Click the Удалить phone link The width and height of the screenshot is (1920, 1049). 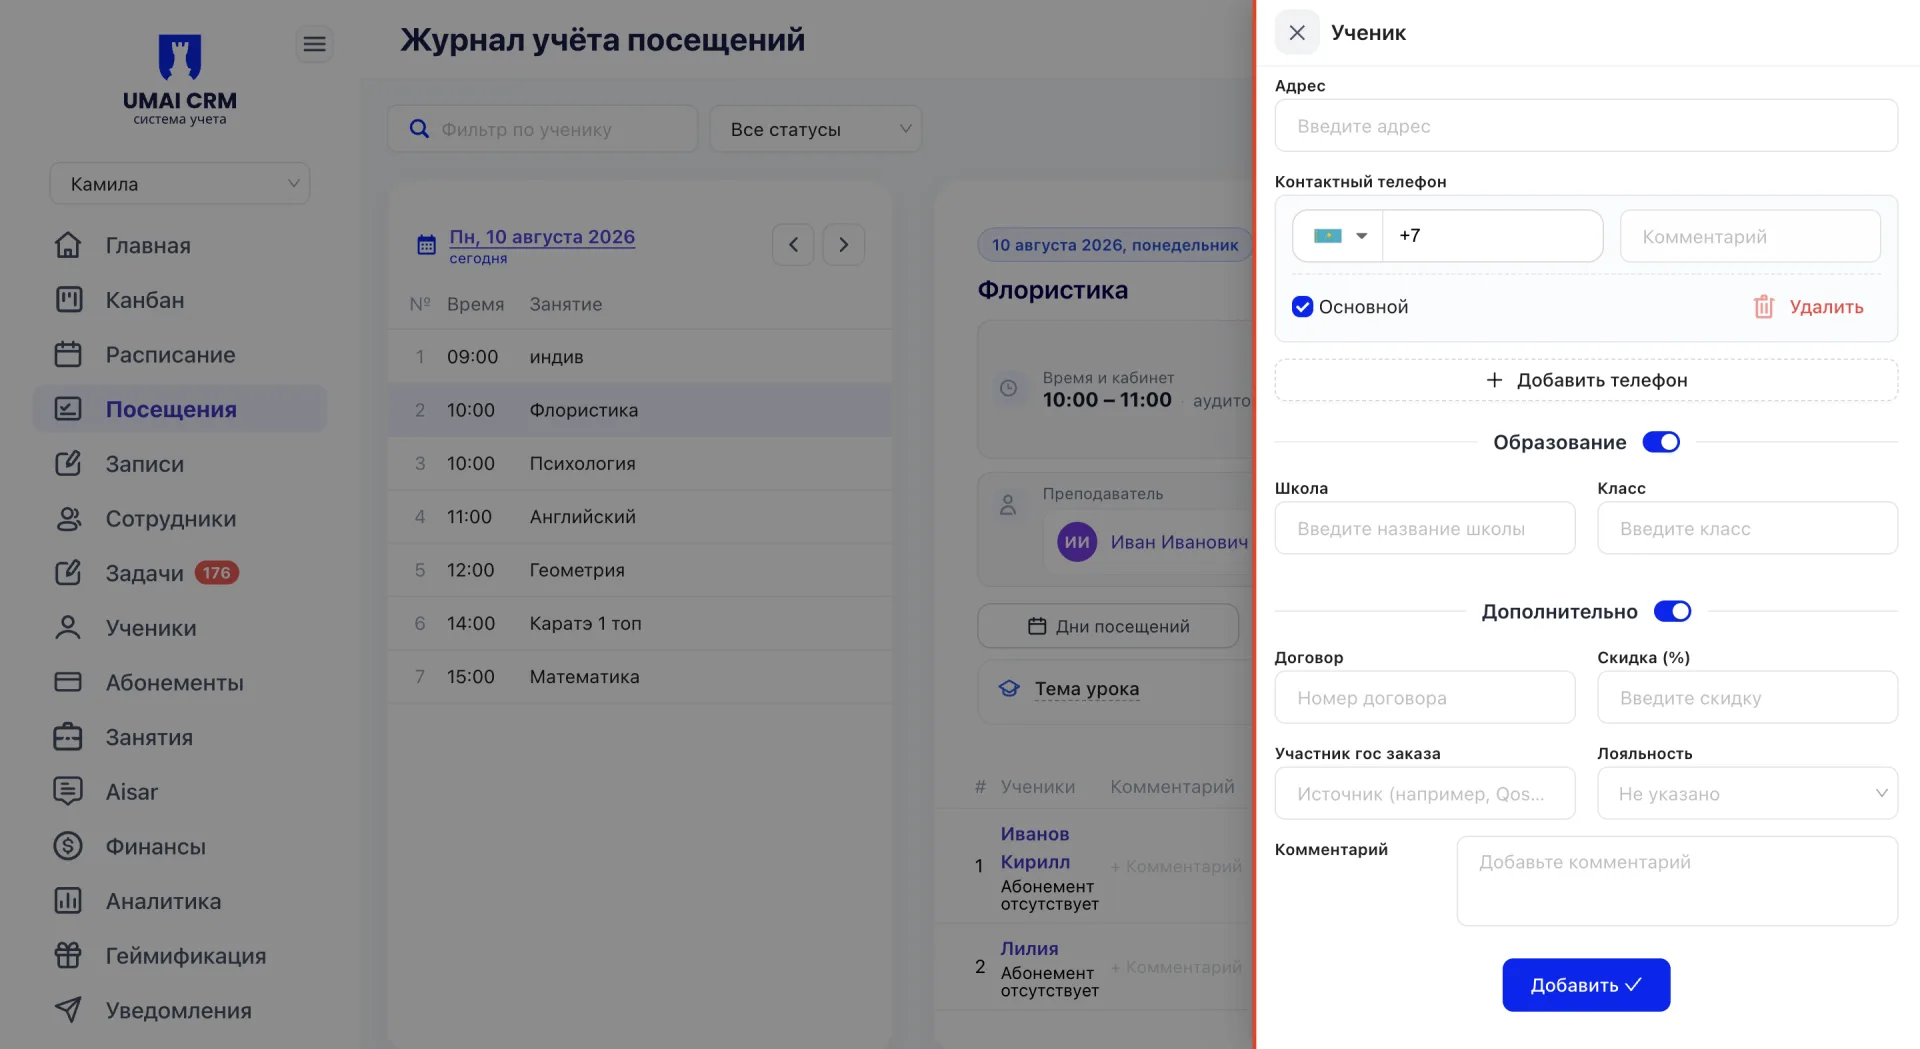pyautogui.click(x=1826, y=307)
